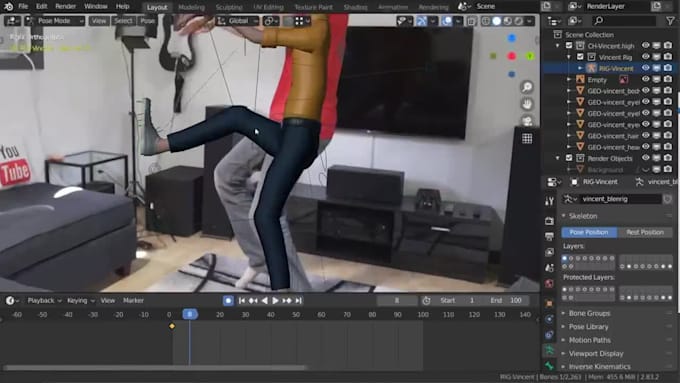
Task: Toggle X-ray mode icon
Action: pos(471,21)
